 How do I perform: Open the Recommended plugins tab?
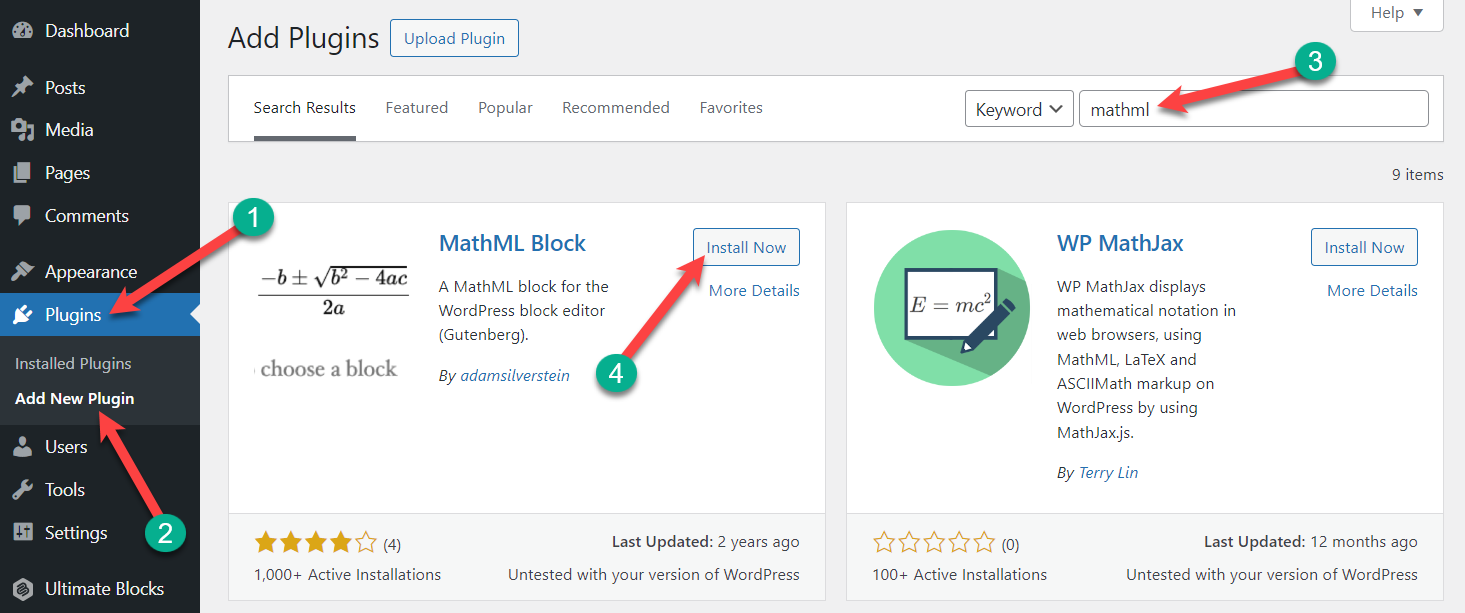[x=615, y=108]
